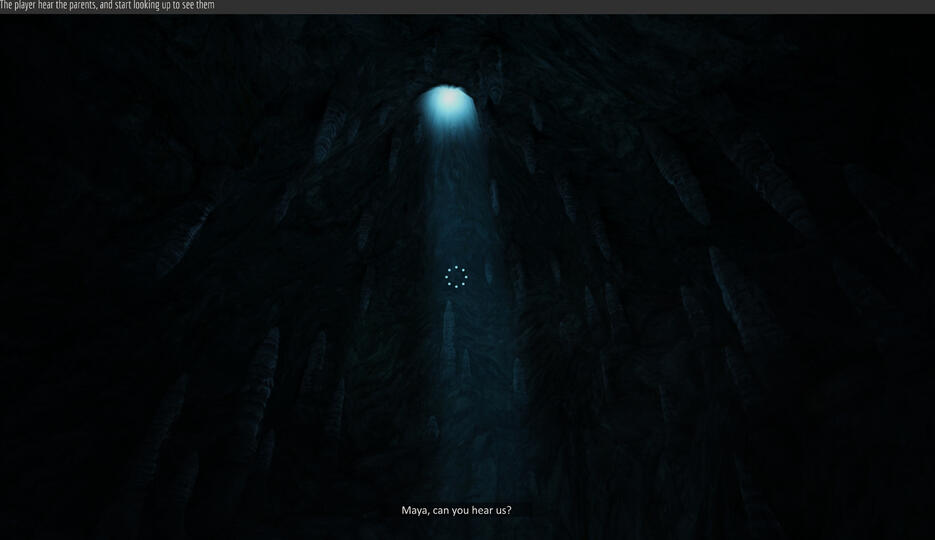Click the caption text about the player hearing parents
This screenshot has width=935, height=540.
(x=107, y=6)
